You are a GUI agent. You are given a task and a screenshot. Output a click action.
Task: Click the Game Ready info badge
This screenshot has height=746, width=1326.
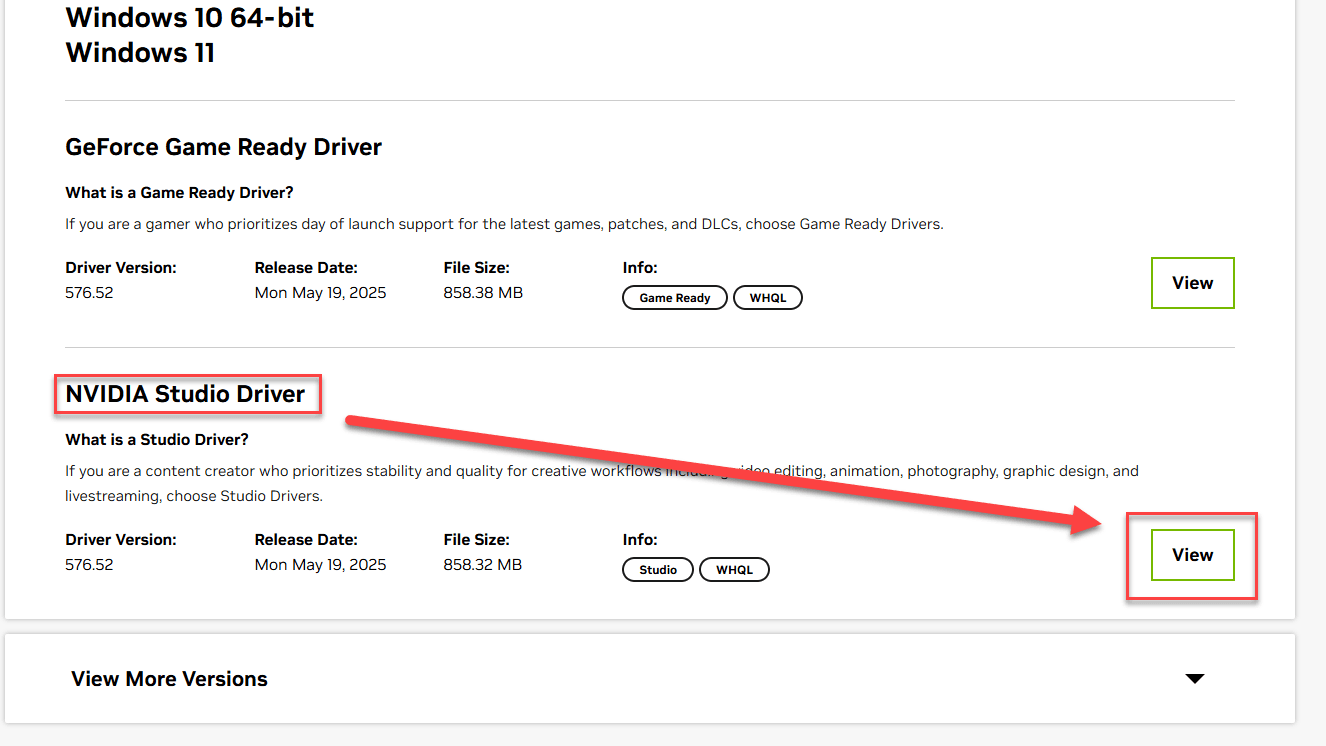click(674, 298)
